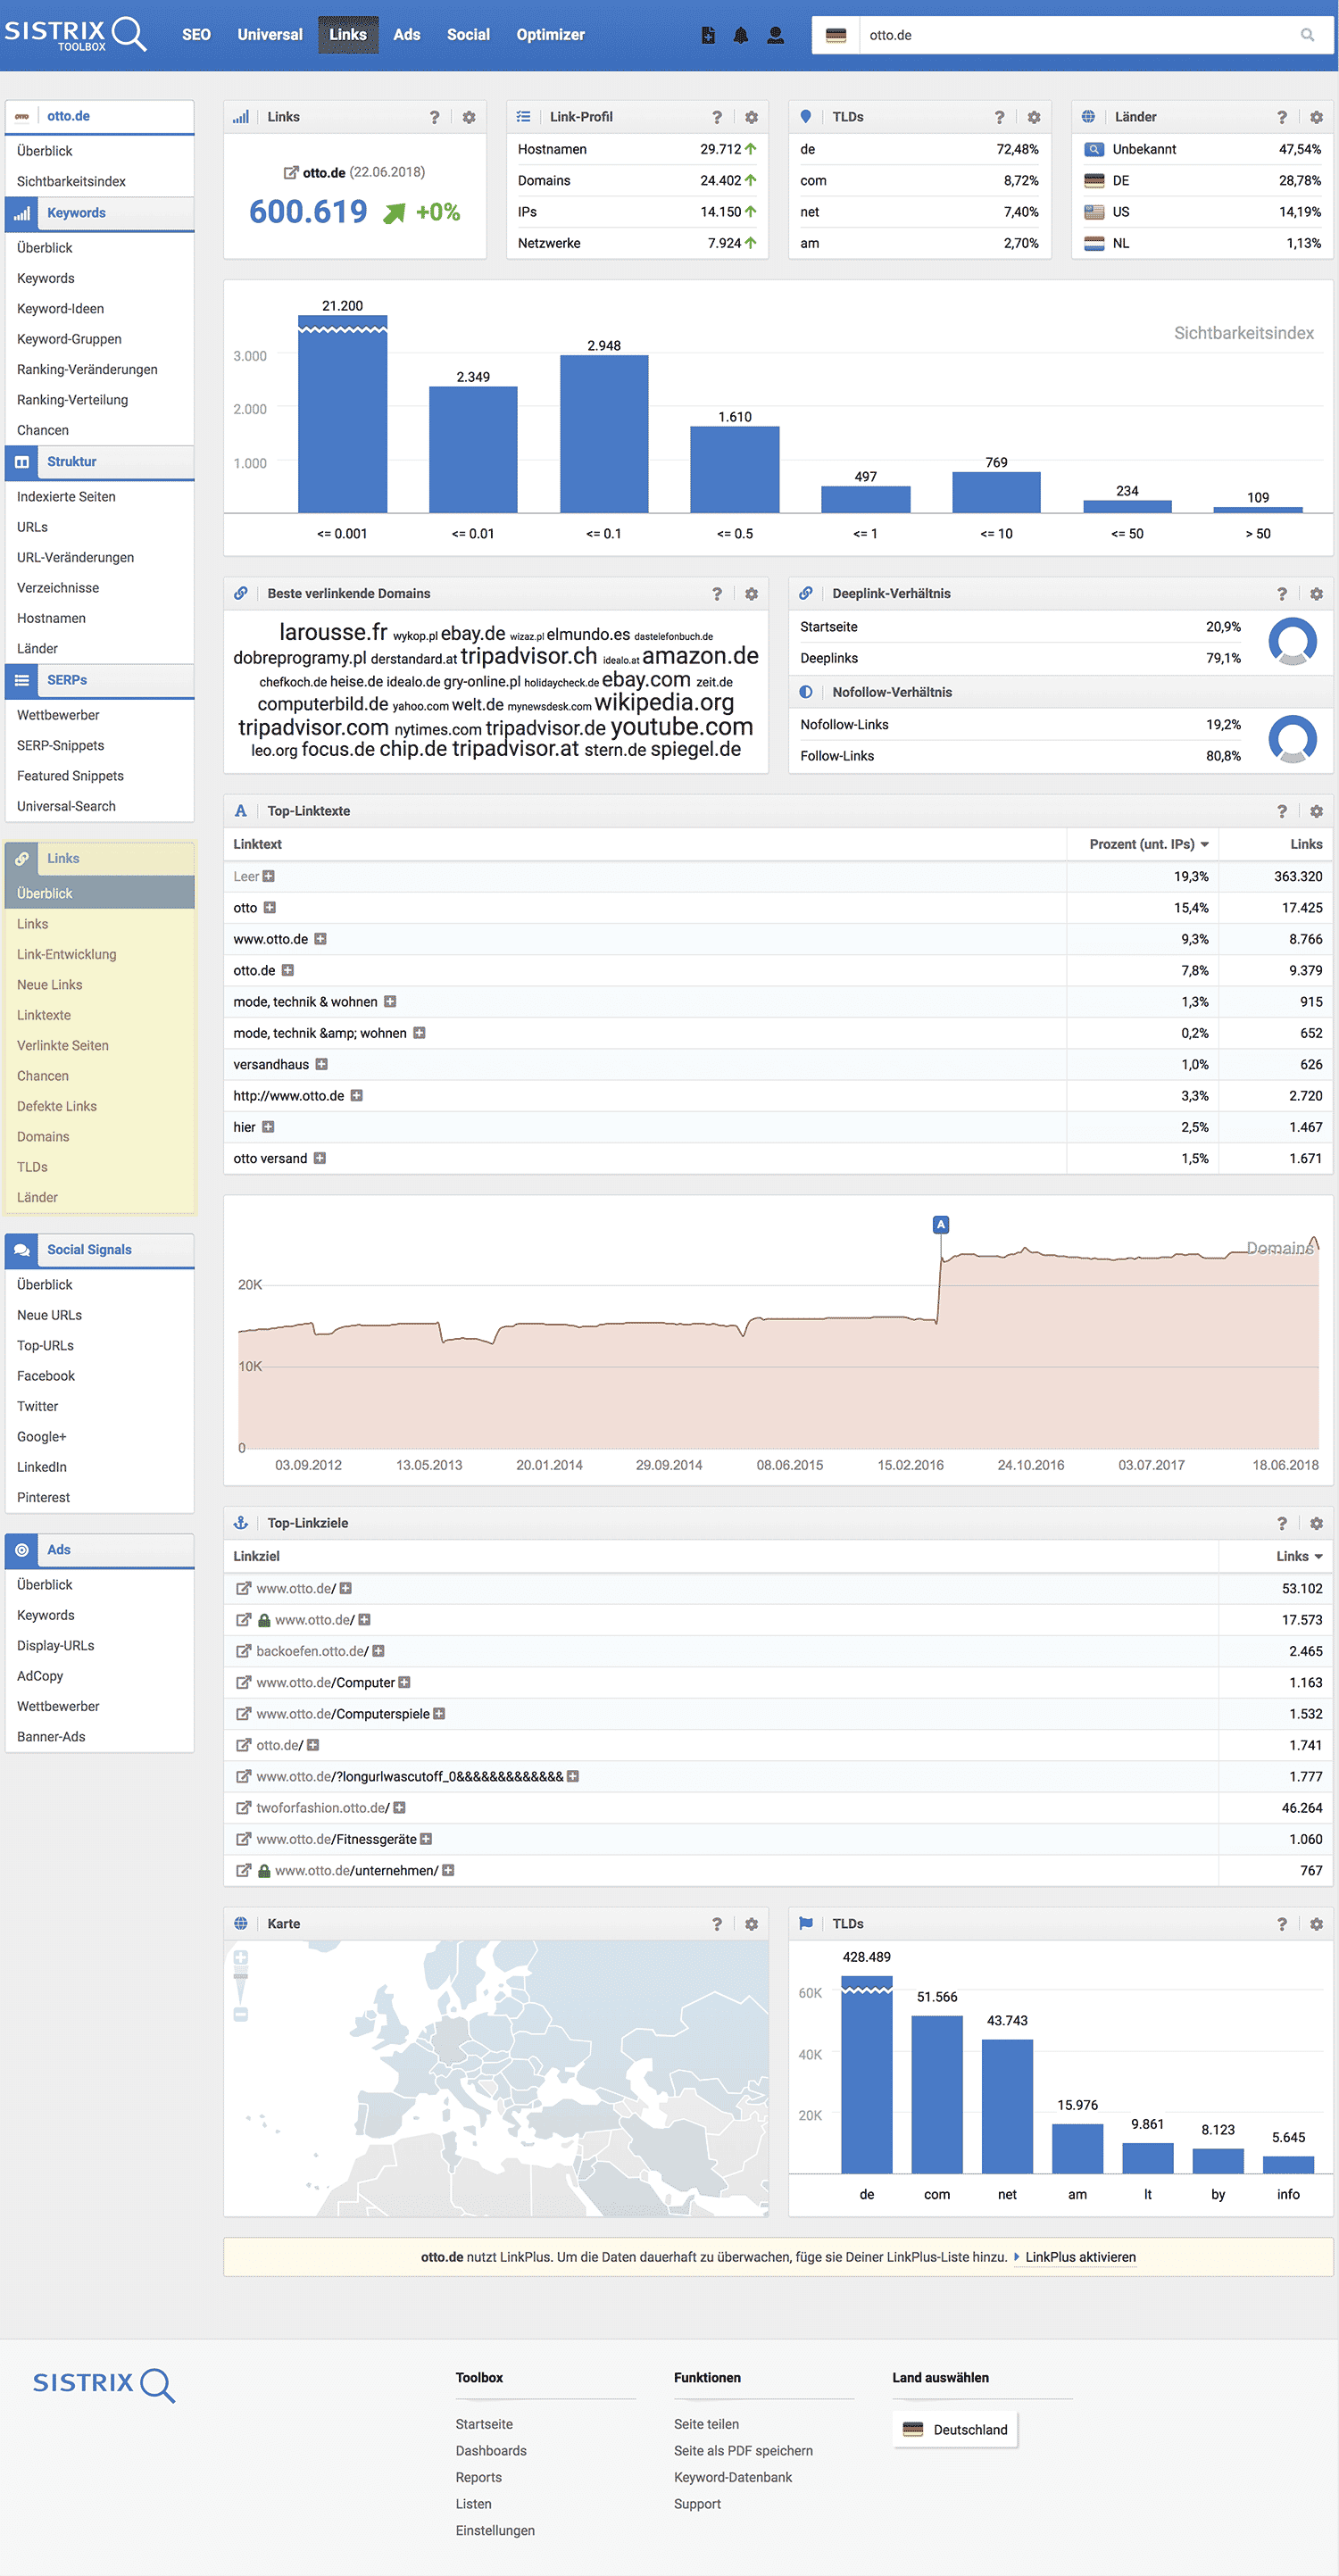Expand the 'versandhaus' linktext row
Image resolution: width=1339 pixels, height=2576 pixels.
[x=322, y=1064]
